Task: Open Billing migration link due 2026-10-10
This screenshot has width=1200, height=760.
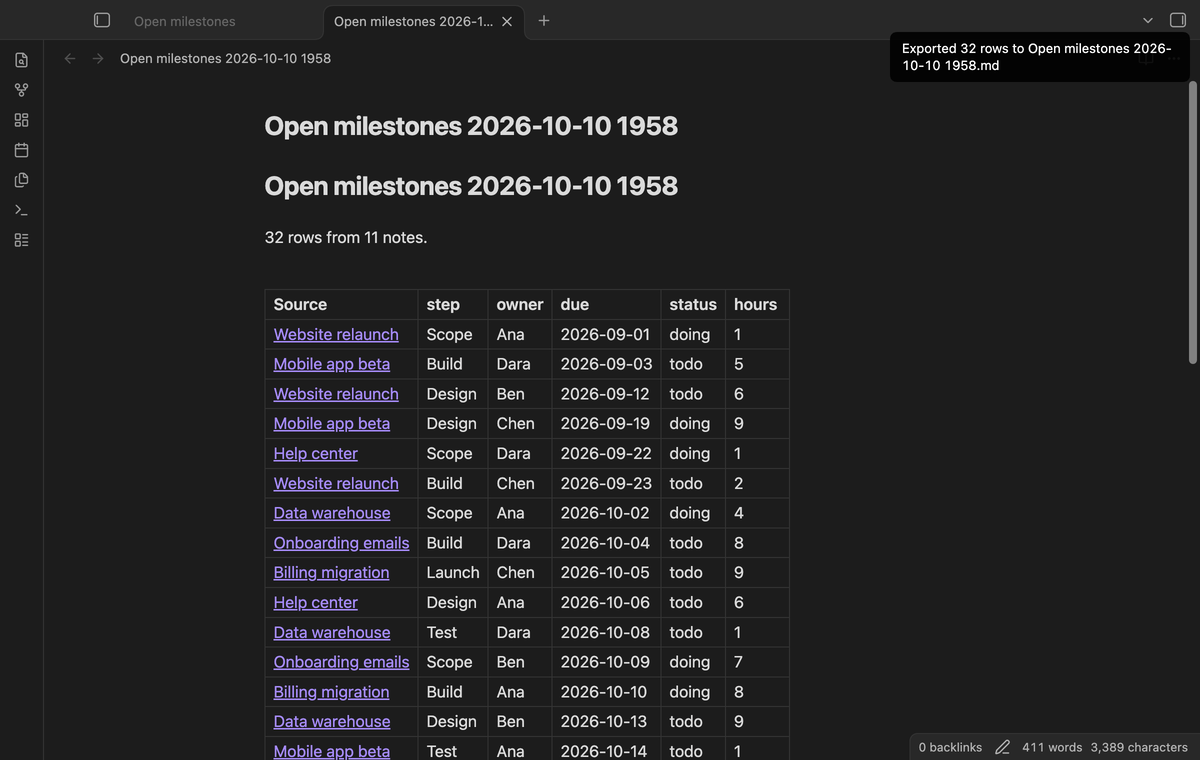Action: 331,692
